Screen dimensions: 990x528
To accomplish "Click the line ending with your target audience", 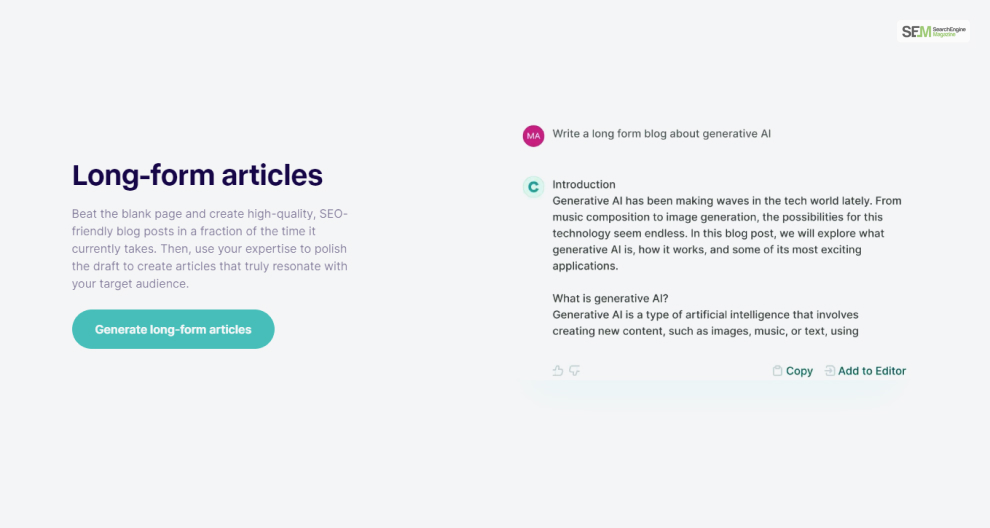I will (x=130, y=284).
